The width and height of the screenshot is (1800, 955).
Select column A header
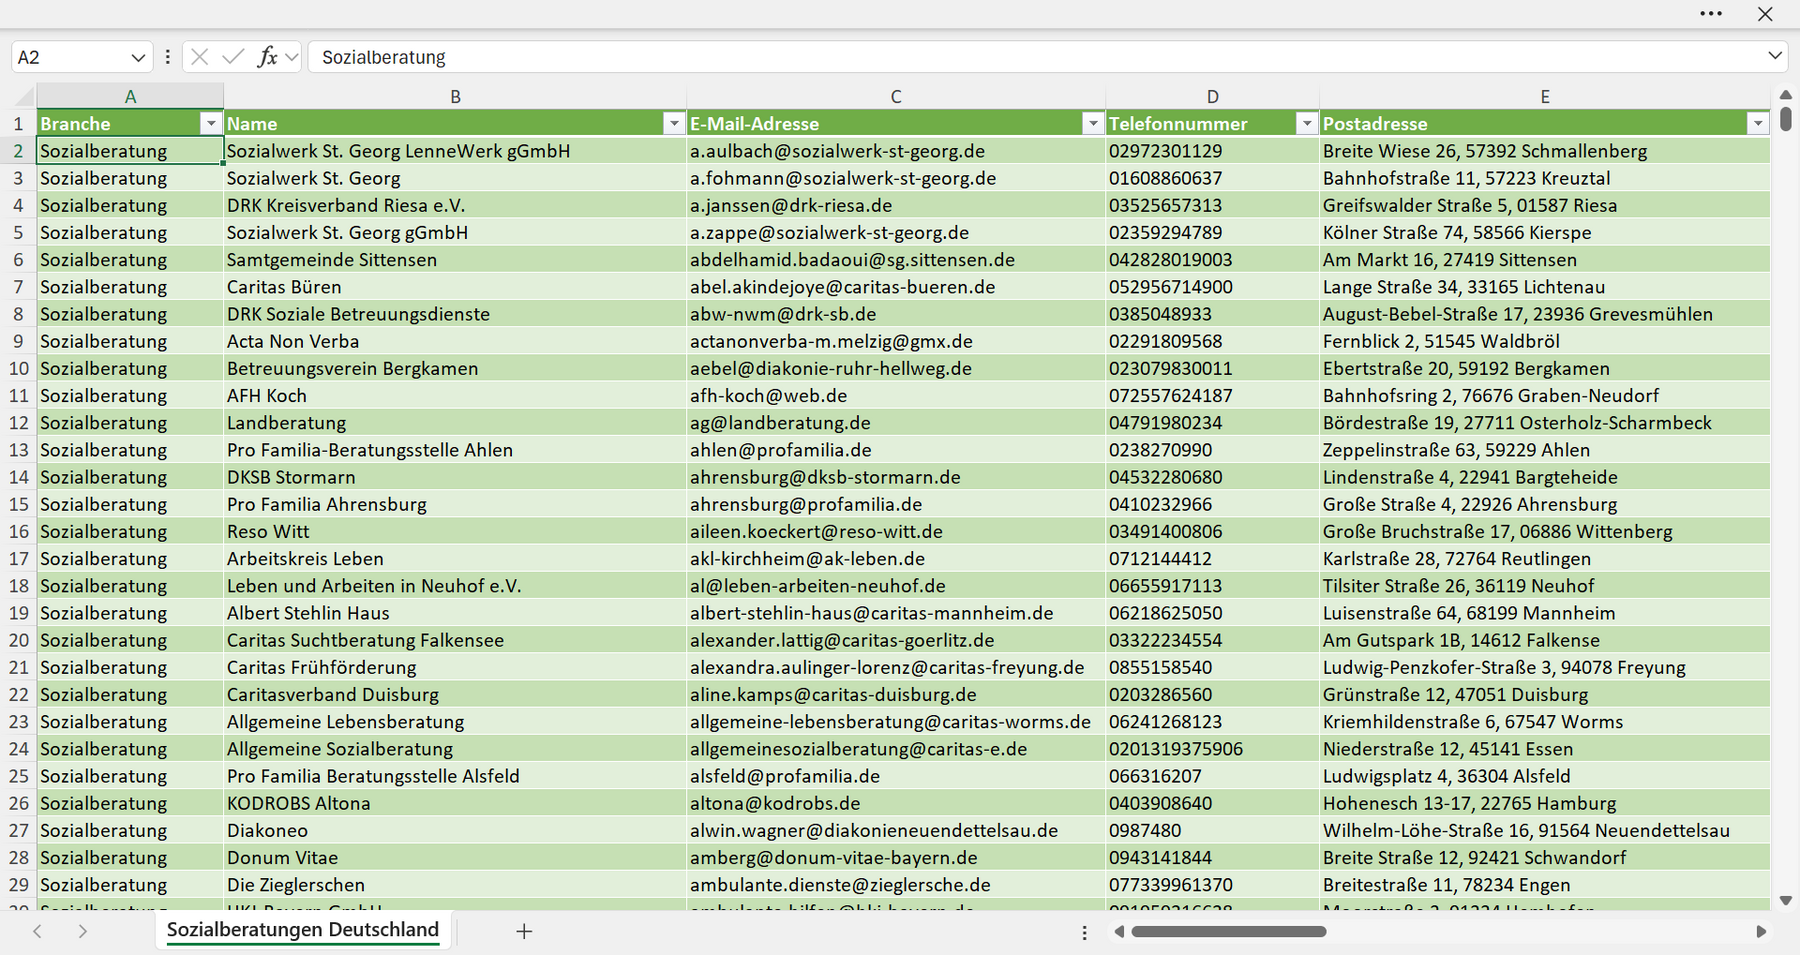tap(130, 97)
